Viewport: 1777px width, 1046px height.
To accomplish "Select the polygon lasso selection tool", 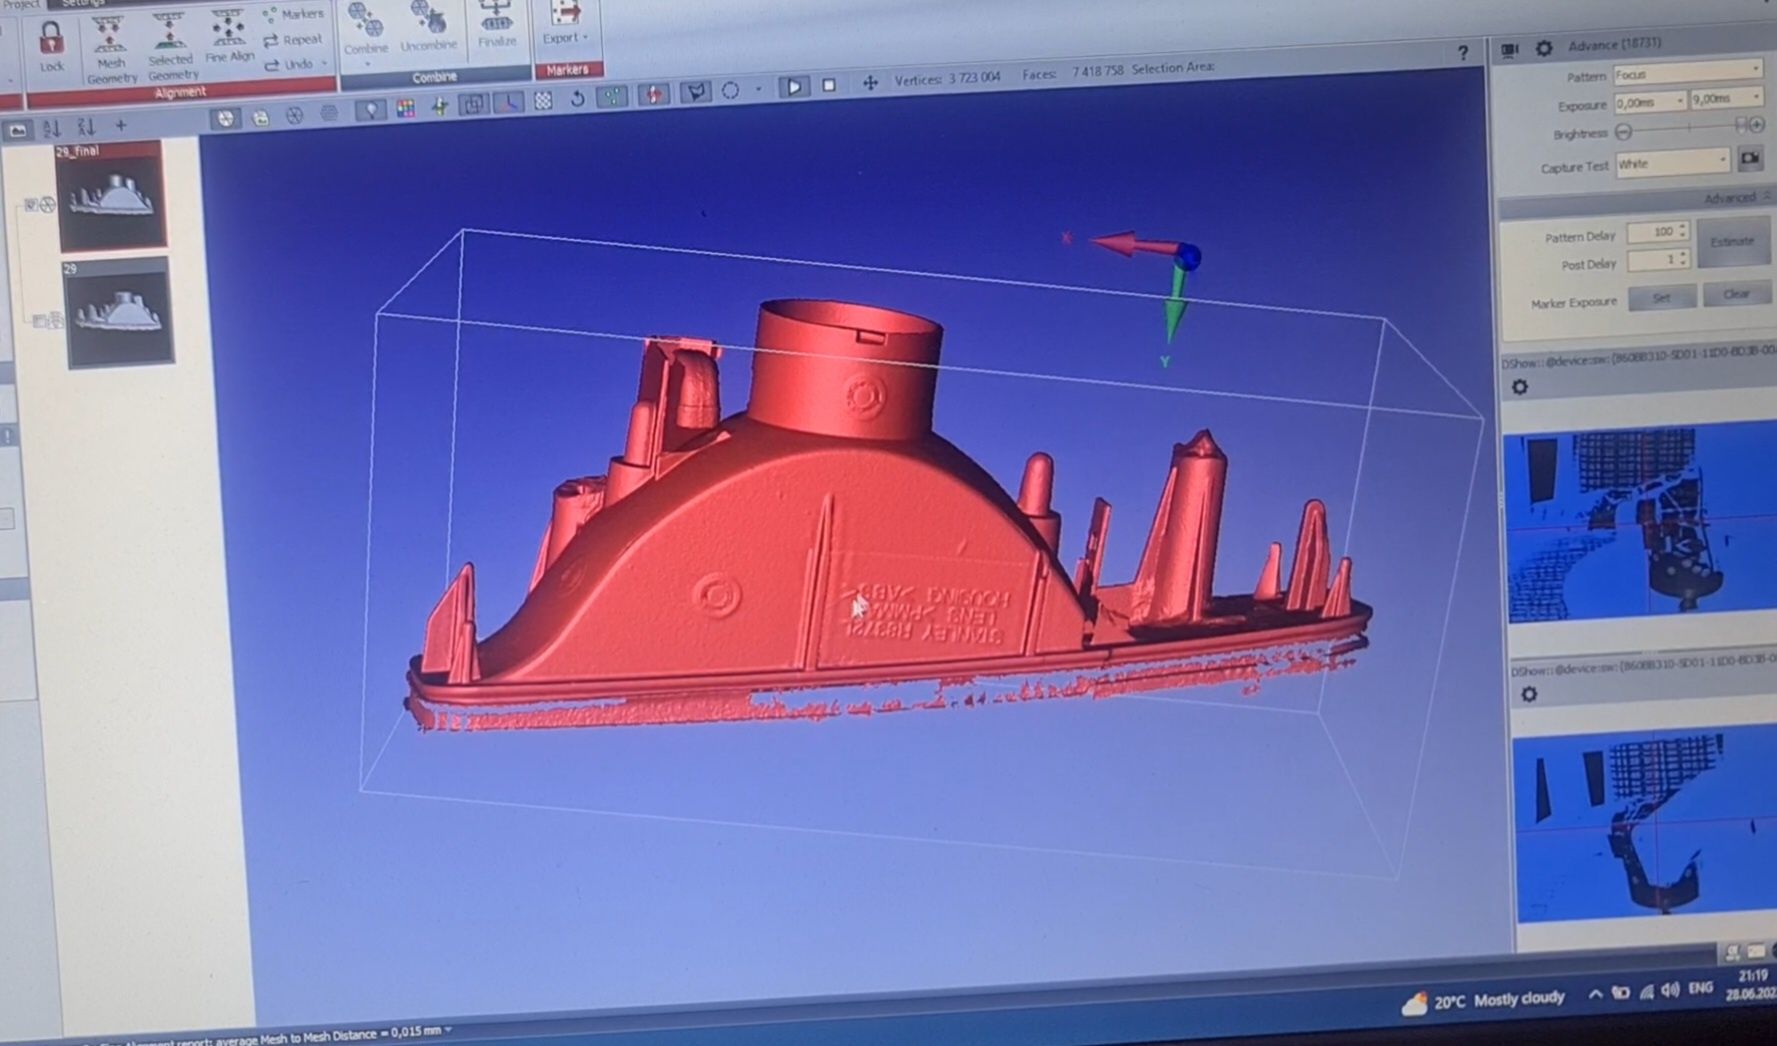I will coord(696,92).
